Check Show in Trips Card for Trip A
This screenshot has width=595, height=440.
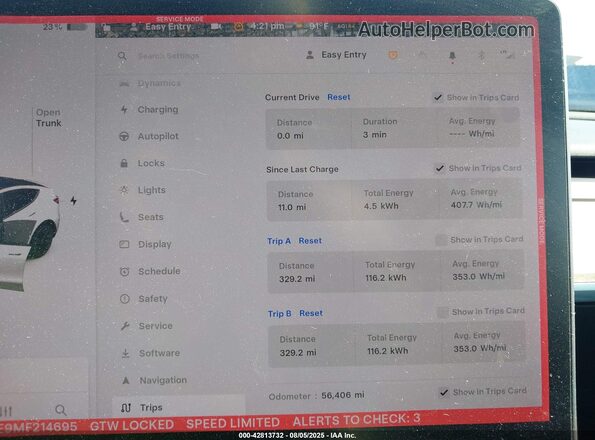pos(441,240)
